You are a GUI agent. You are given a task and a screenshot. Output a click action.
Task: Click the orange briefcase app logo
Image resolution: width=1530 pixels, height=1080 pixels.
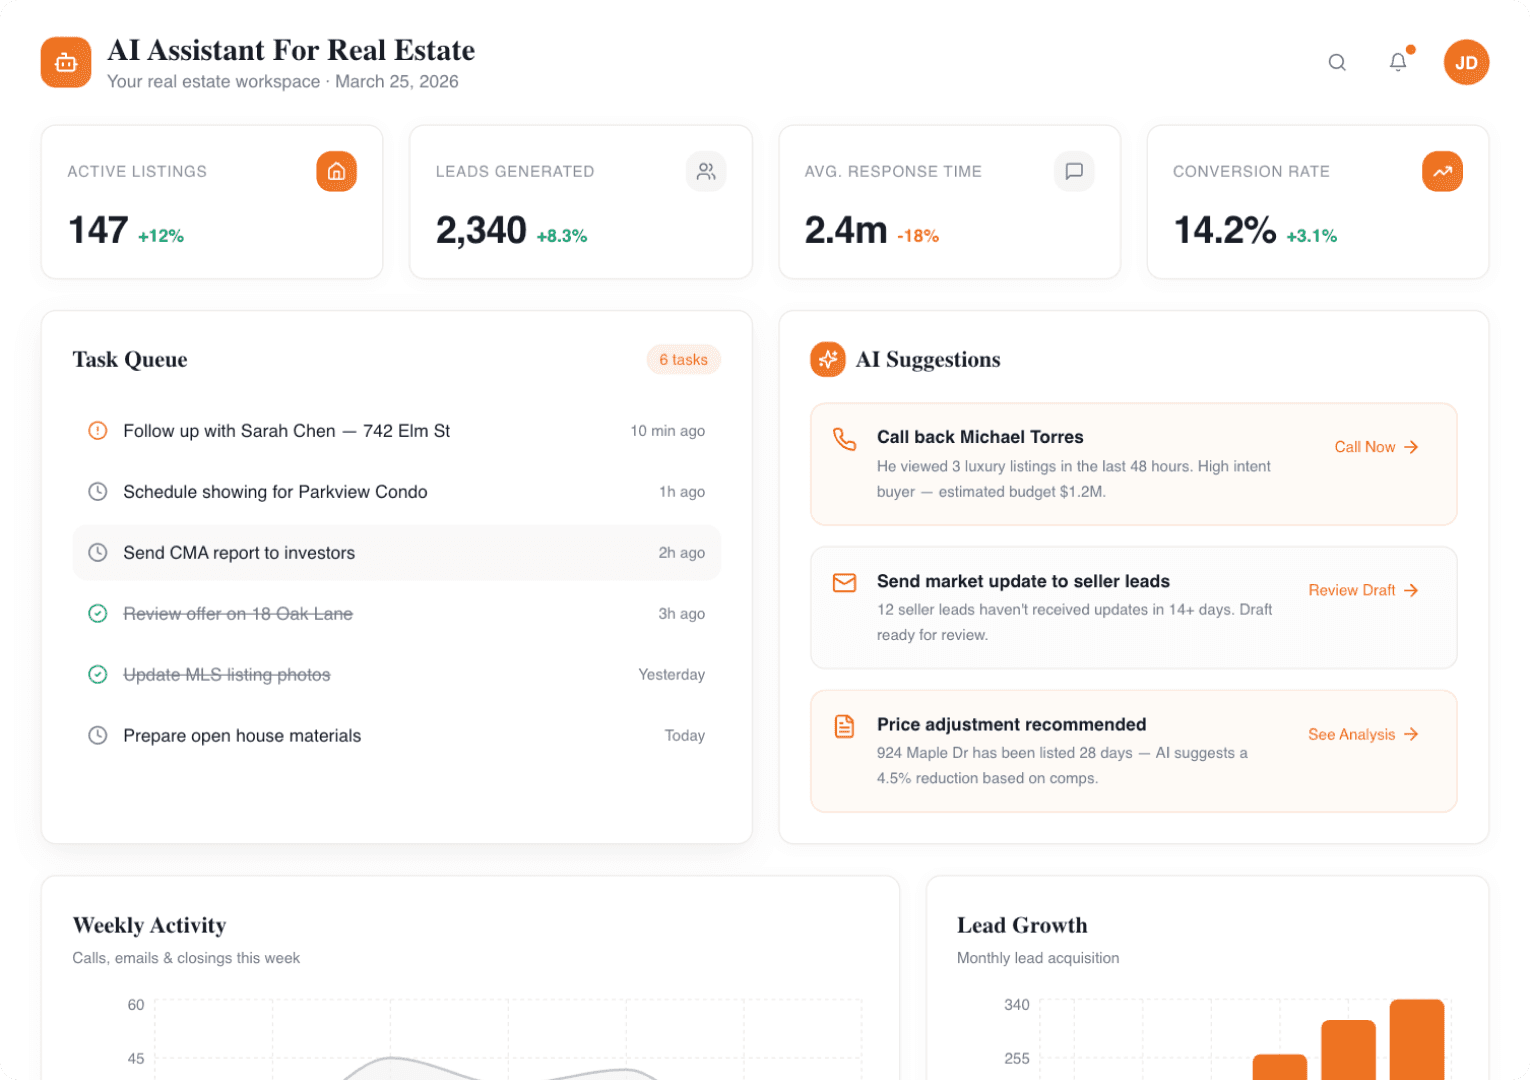65,62
